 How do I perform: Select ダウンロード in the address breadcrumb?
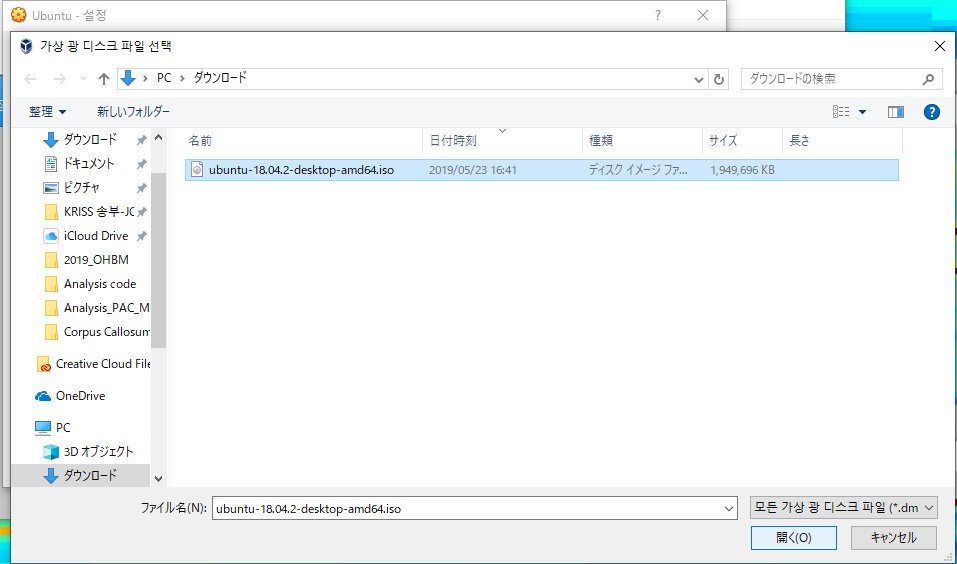[x=220, y=78]
